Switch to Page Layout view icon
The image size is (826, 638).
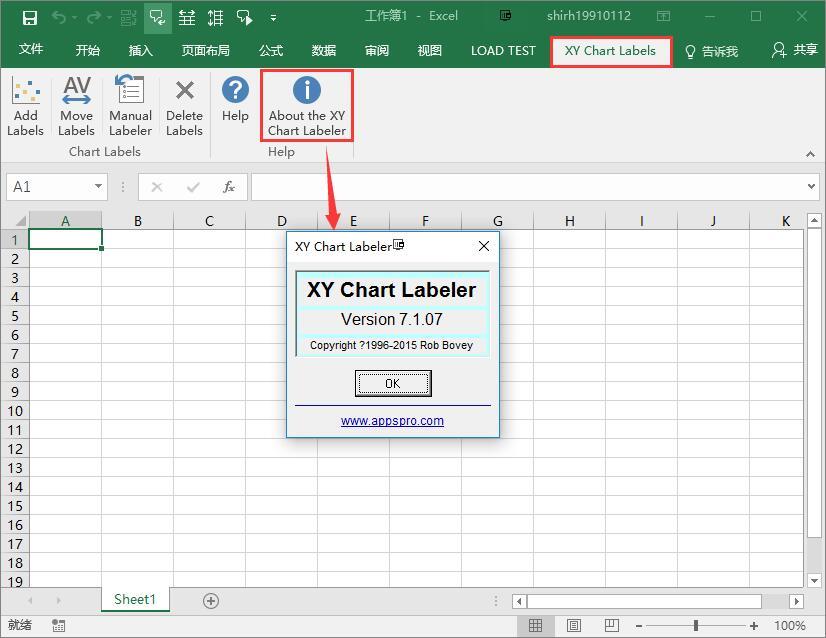point(573,625)
